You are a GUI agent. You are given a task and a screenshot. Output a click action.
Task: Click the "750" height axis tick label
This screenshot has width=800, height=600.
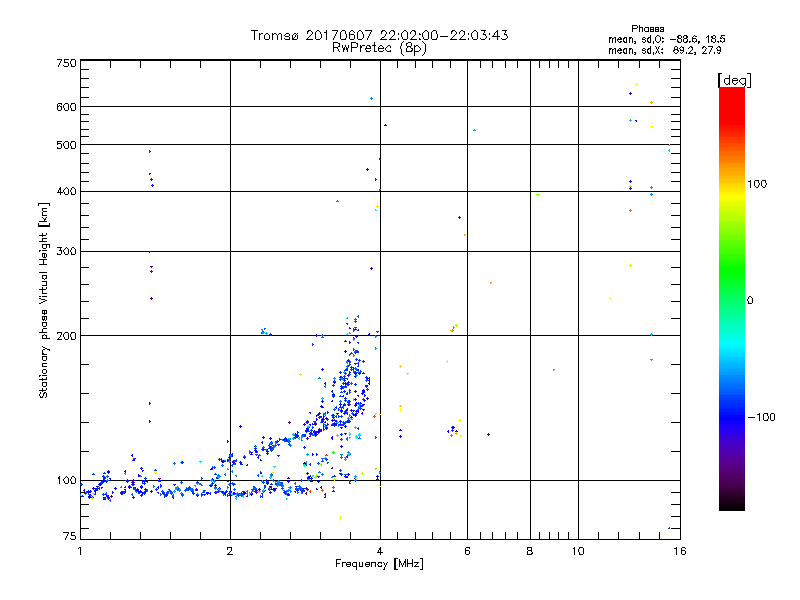click(66, 63)
